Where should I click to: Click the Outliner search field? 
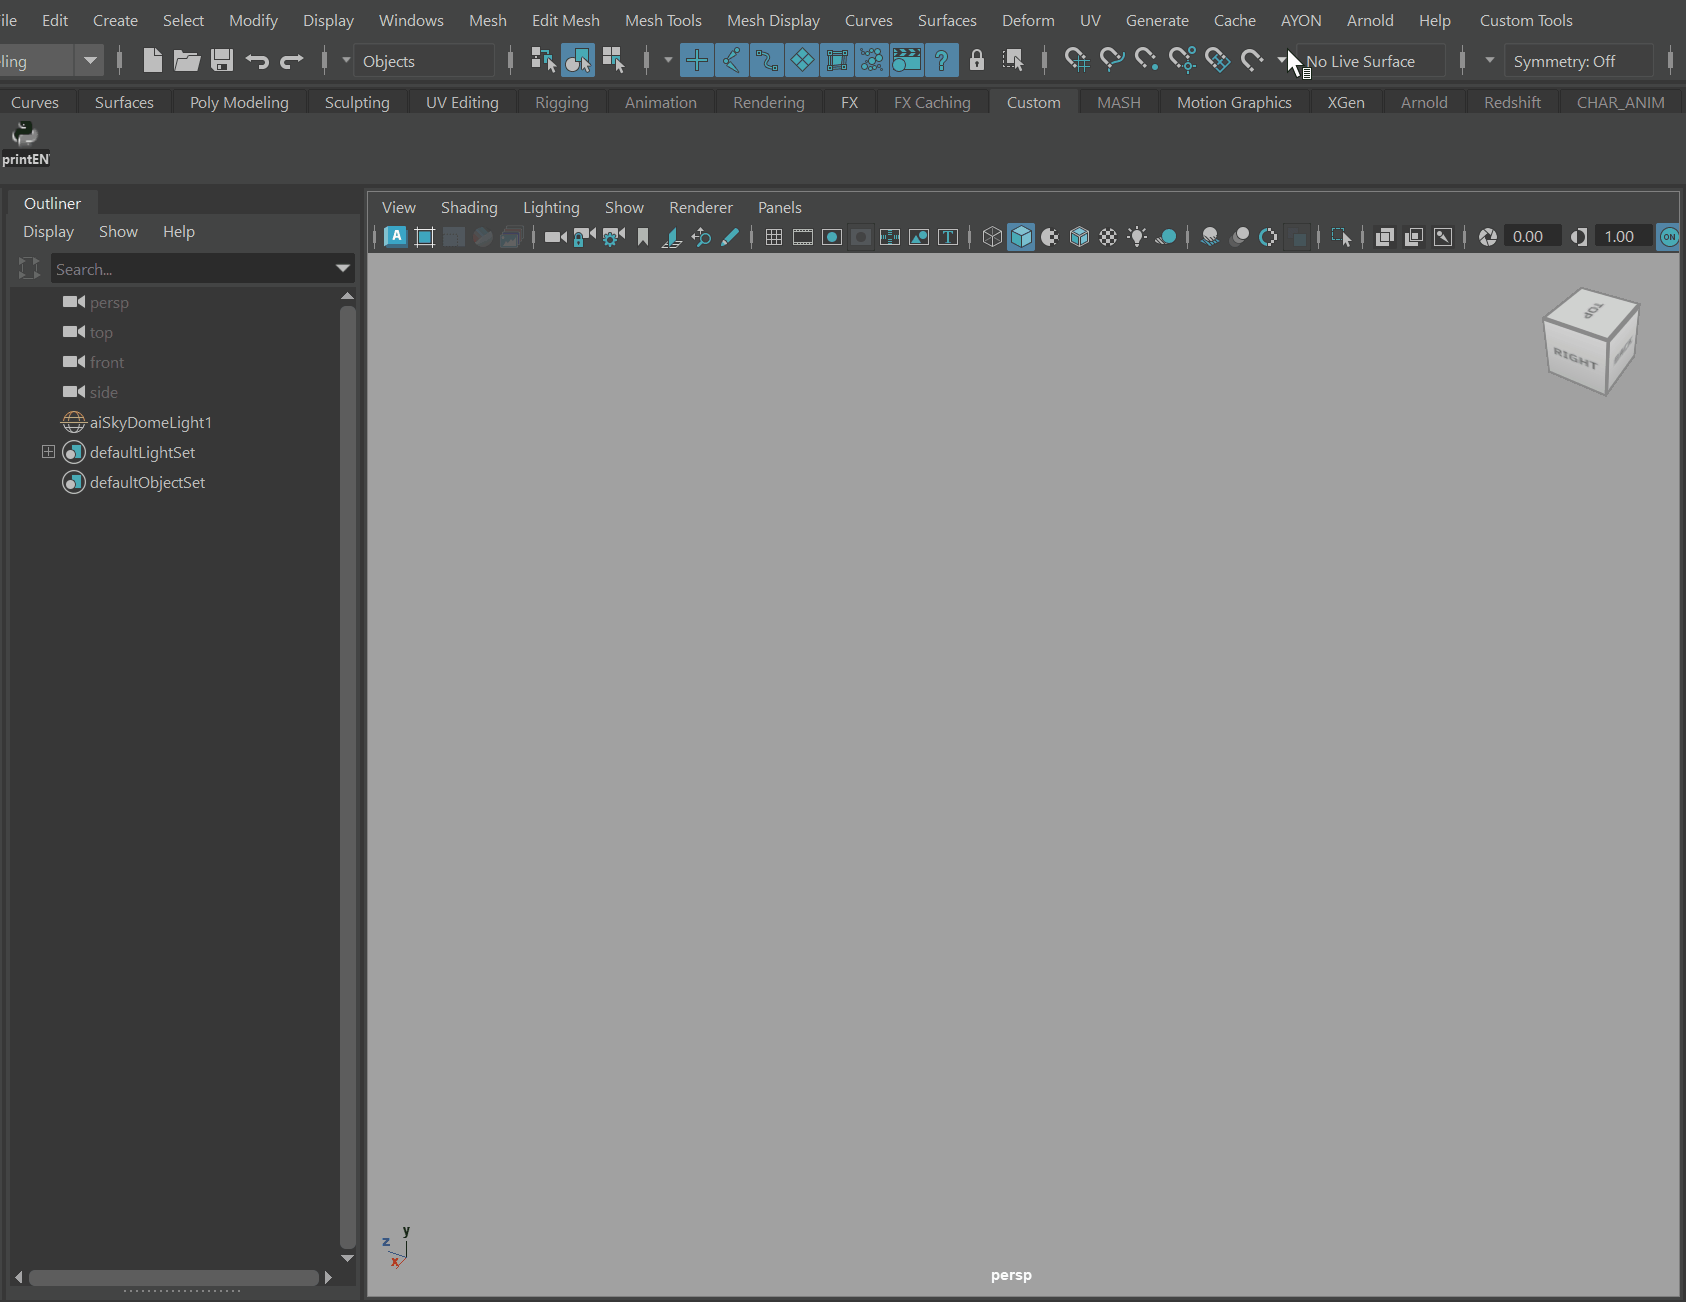coord(190,268)
